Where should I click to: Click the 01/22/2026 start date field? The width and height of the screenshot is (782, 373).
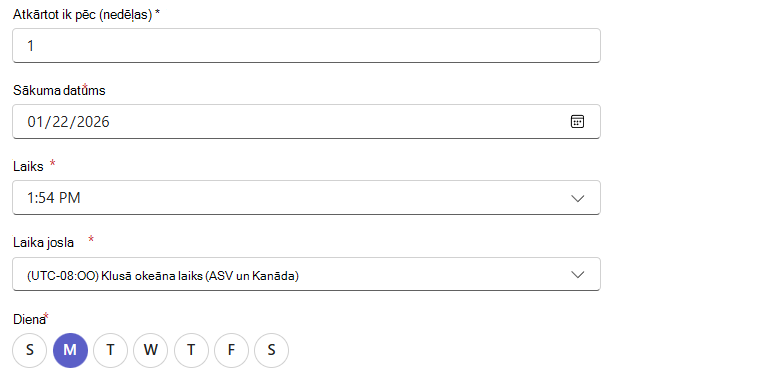(x=306, y=122)
